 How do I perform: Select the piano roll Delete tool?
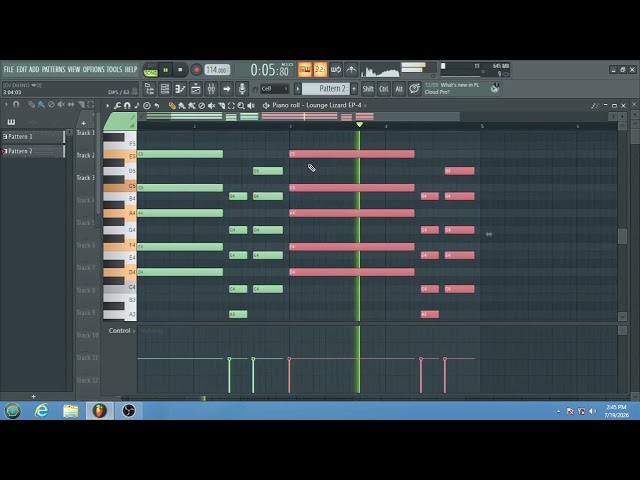coord(201,106)
